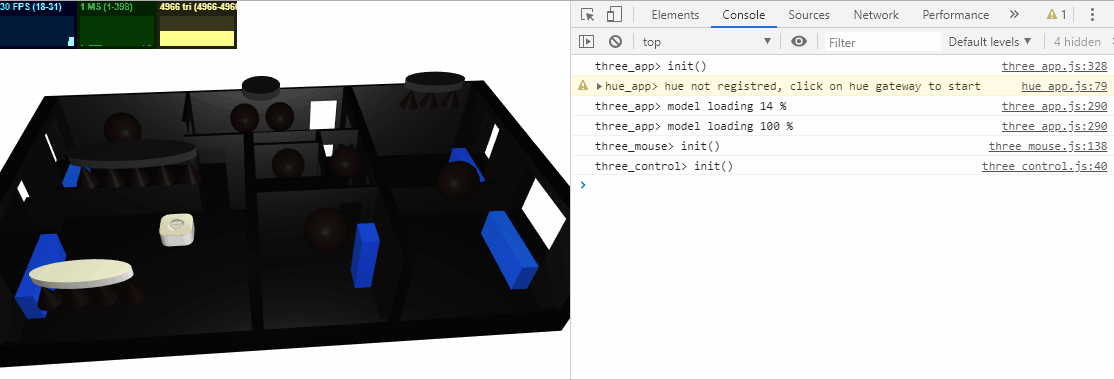Open the three_app.js:328 source link
The height and width of the screenshot is (380, 1114).
coord(1054,67)
